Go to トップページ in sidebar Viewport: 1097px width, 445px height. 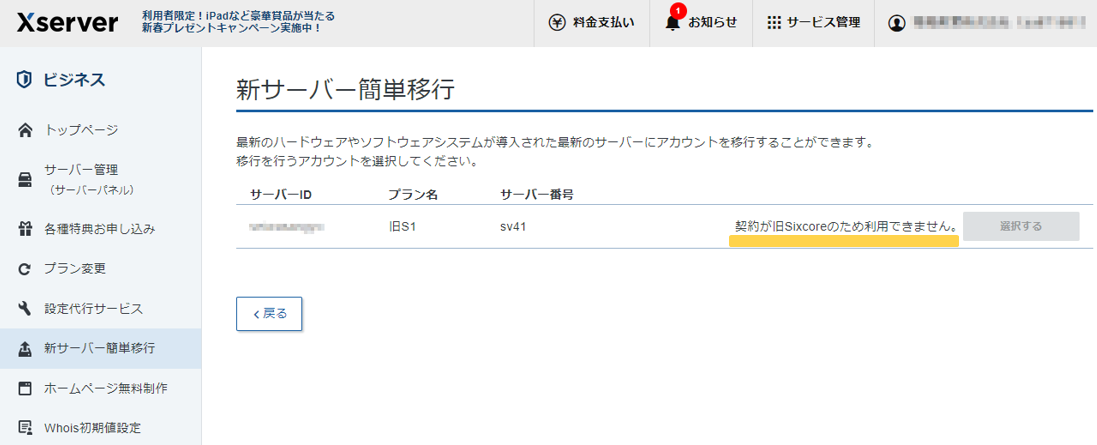(81, 130)
